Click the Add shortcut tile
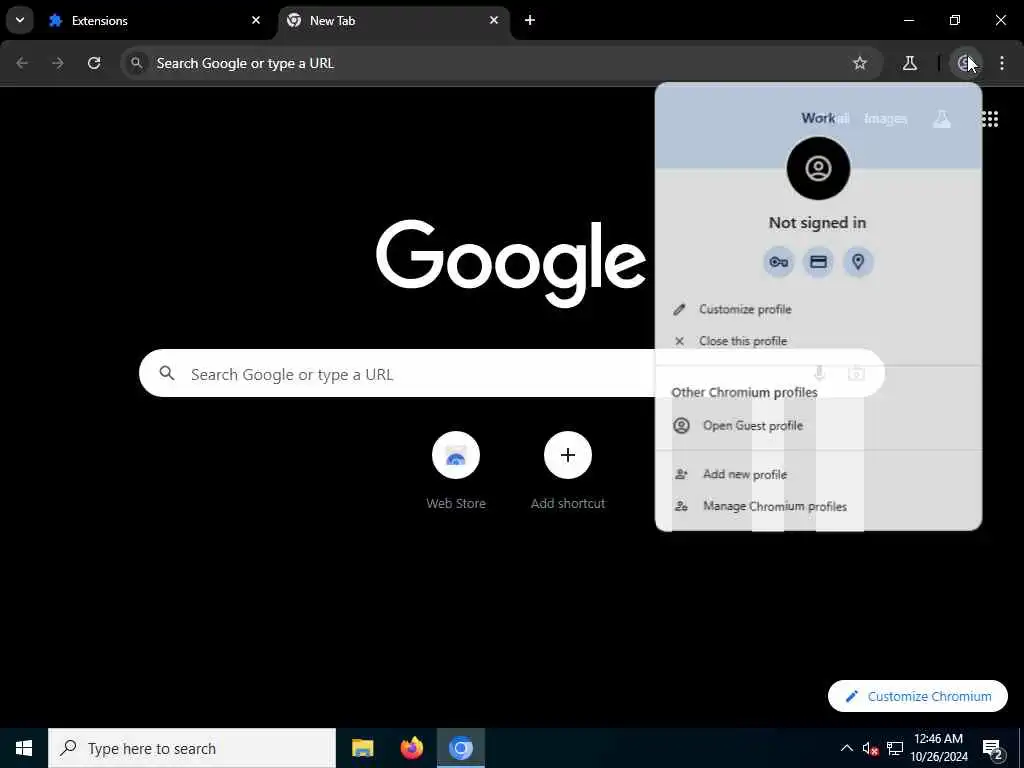The height and width of the screenshot is (768, 1024). click(x=568, y=470)
